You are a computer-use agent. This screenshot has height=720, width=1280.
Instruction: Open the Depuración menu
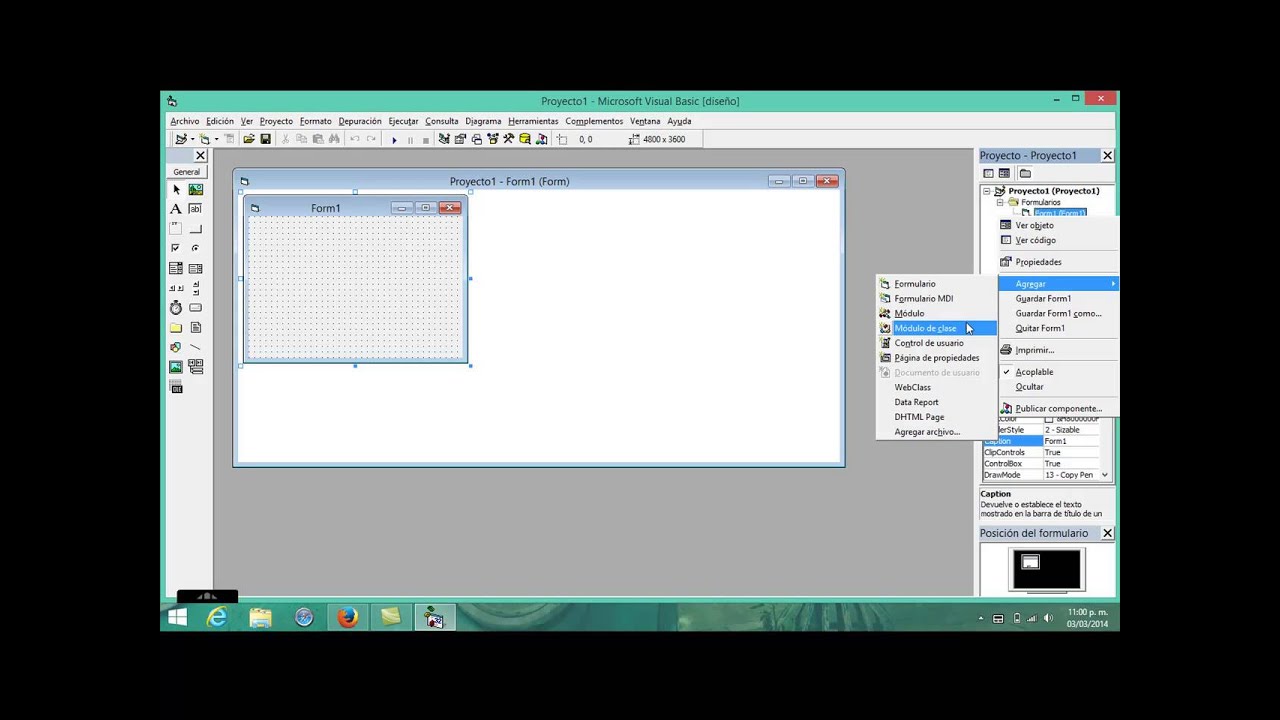[x=360, y=121]
